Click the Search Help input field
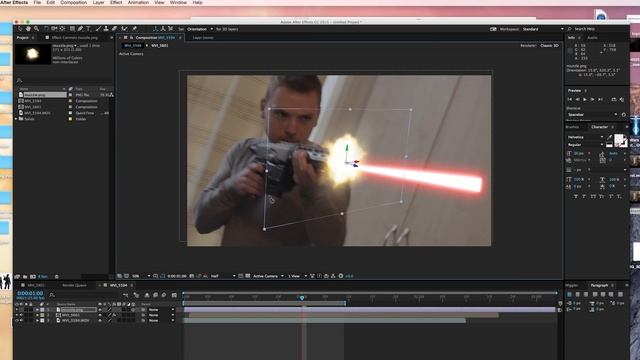 click(x=597, y=29)
